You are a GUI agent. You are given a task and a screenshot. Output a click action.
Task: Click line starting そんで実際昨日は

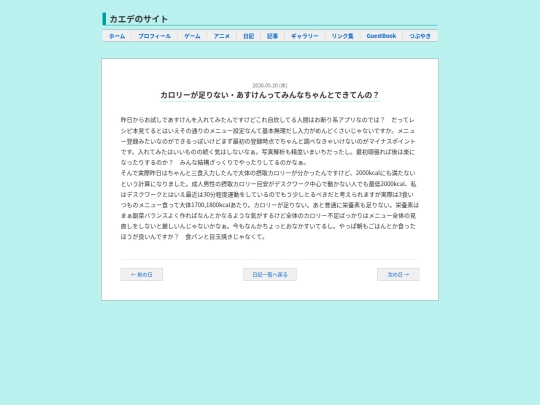268,173
